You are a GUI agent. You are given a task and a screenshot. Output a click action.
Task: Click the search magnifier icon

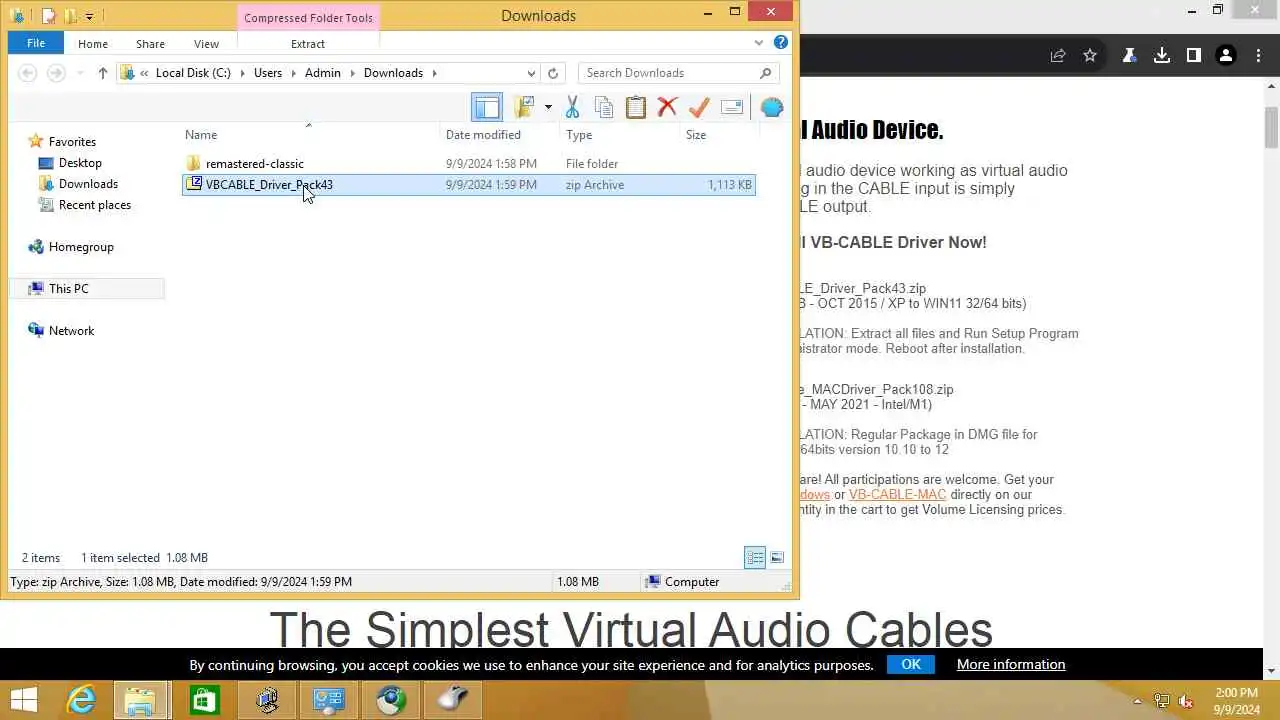point(766,73)
